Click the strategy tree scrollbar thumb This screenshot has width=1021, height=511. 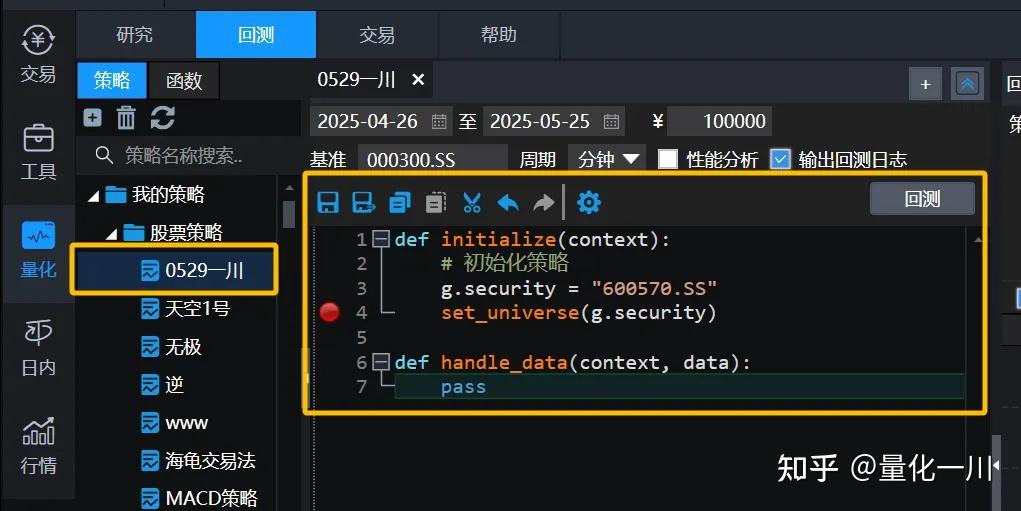(289, 214)
